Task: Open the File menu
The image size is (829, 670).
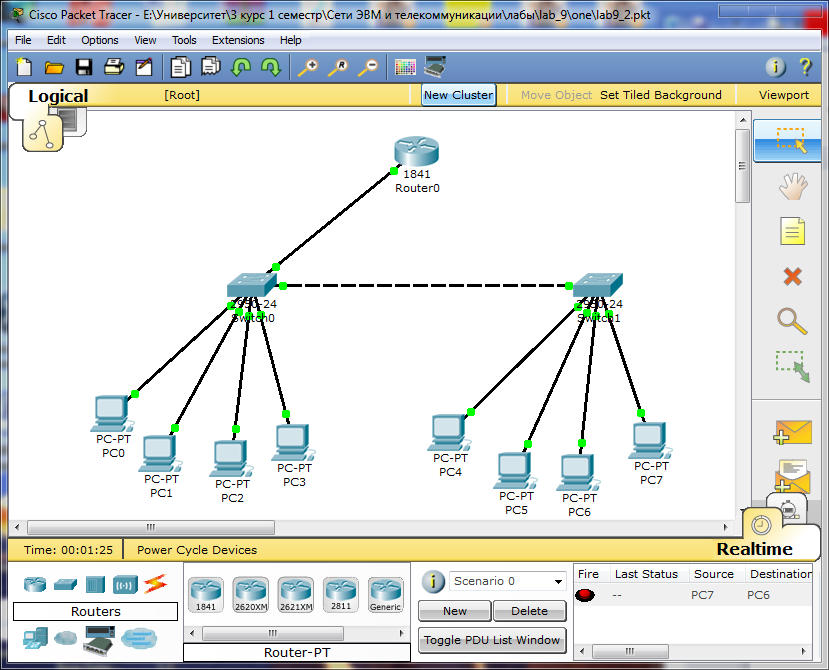Action: (23, 40)
